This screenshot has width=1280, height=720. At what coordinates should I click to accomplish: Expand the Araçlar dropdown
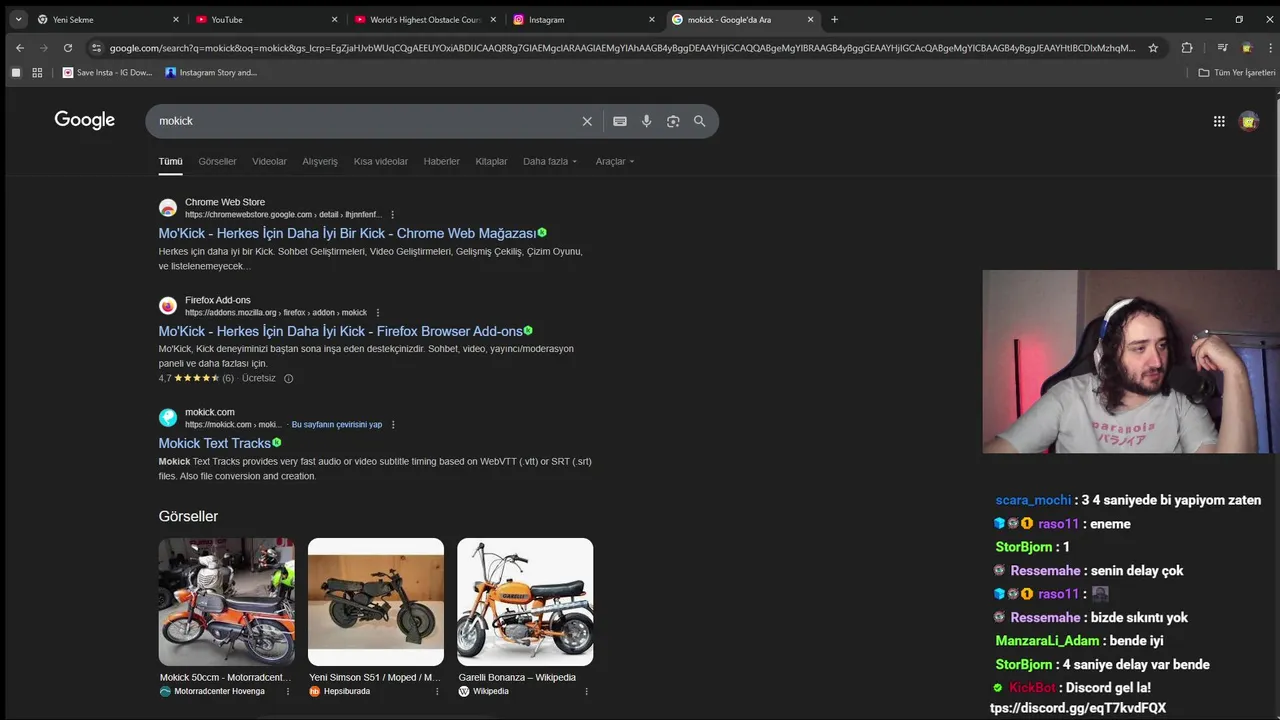[615, 161]
